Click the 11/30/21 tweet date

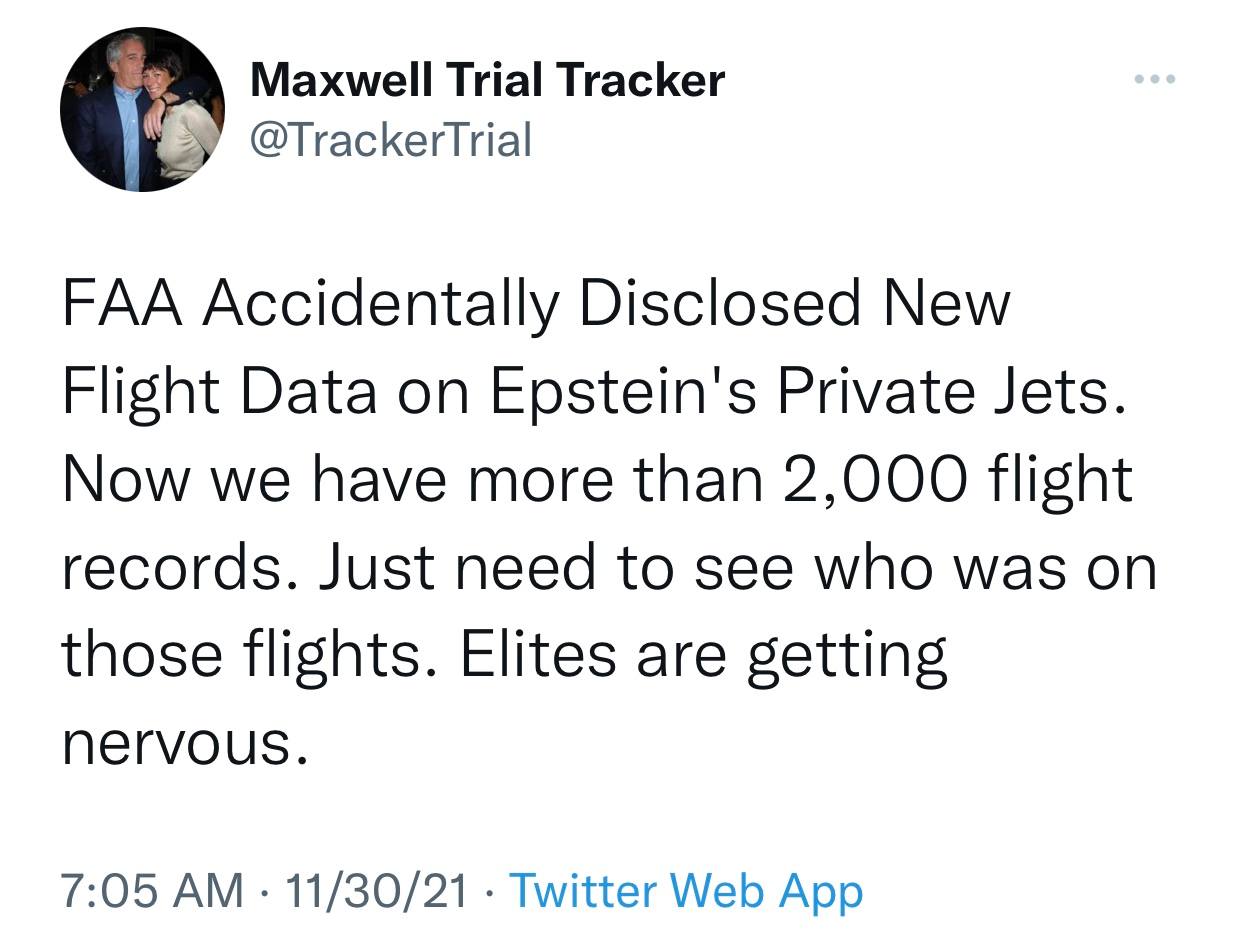[x=376, y=890]
